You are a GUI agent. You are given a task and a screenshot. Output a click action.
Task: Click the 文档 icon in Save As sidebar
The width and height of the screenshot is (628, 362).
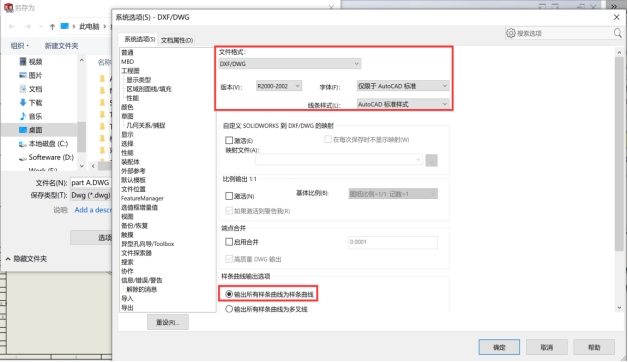(x=23, y=88)
